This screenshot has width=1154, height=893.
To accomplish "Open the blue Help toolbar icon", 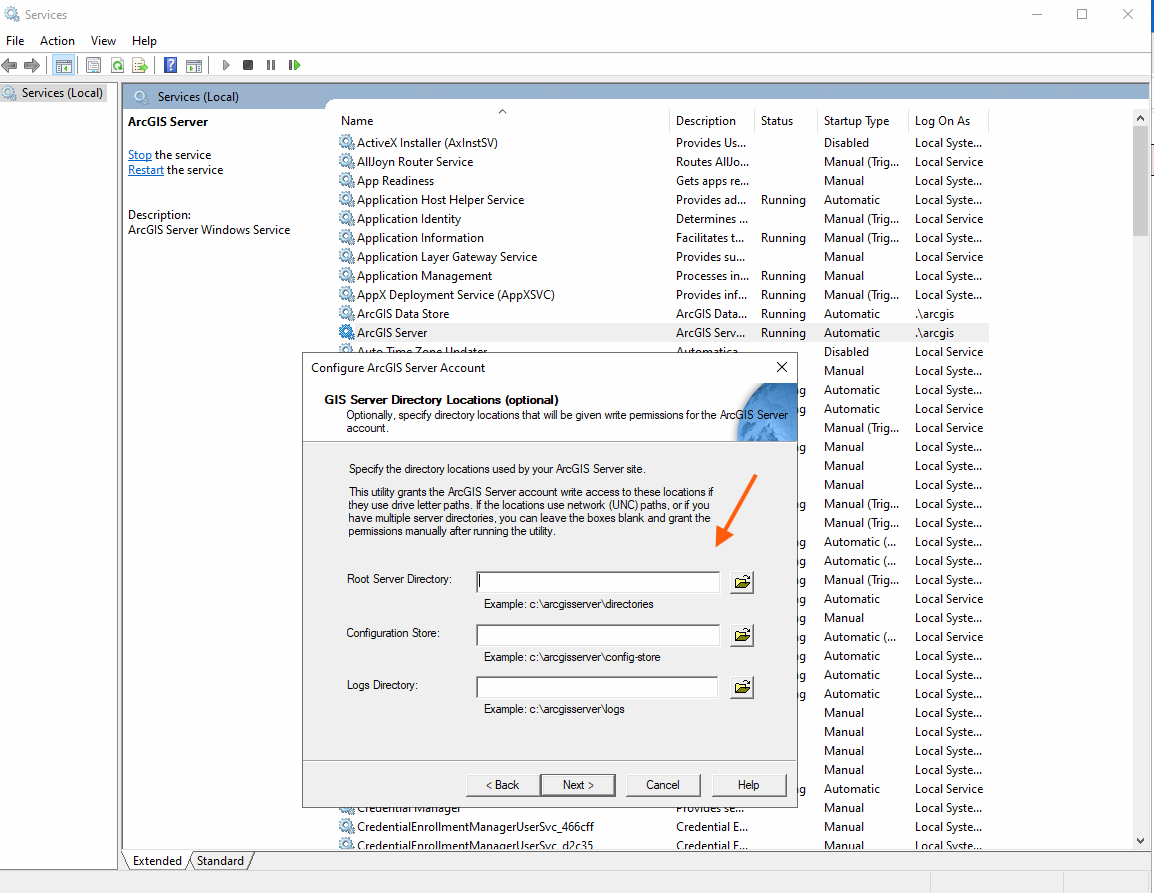I will [170, 65].
